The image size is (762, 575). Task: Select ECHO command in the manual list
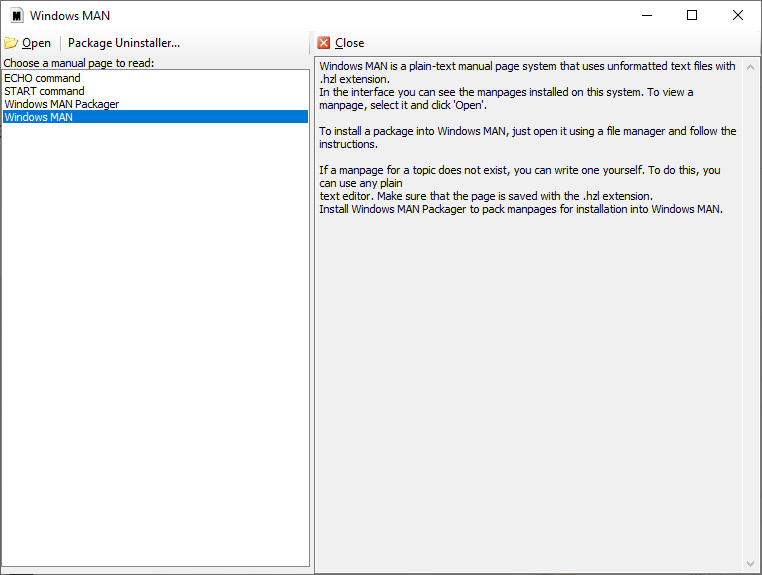click(x=156, y=78)
